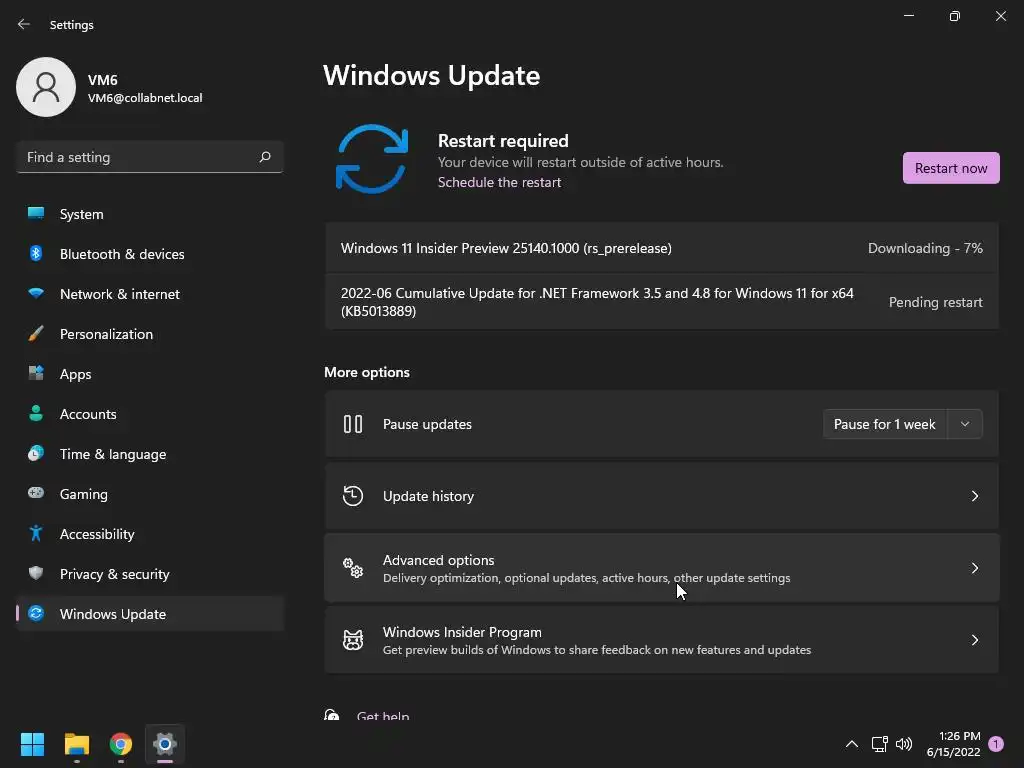The width and height of the screenshot is (1024, 768).
Task: Open Privacy & security settings
Action: coord(150,574)
